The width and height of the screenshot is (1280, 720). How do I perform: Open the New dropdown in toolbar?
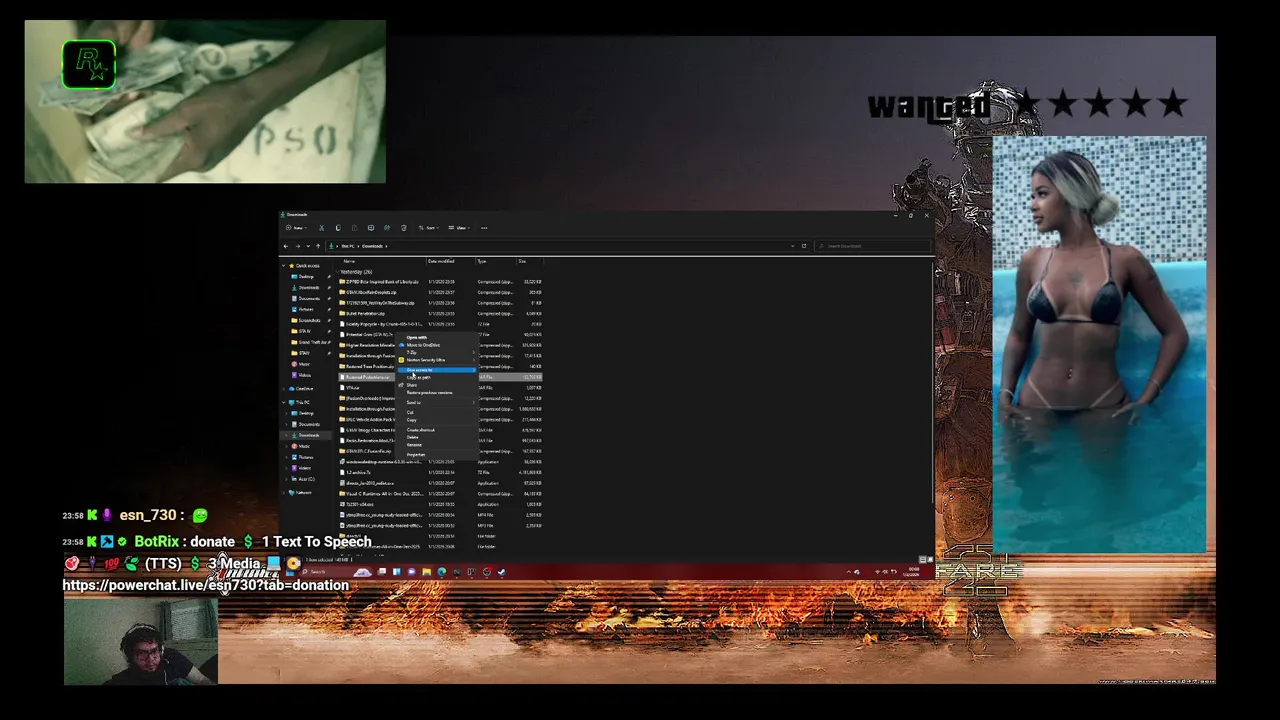tap(296, 228)
